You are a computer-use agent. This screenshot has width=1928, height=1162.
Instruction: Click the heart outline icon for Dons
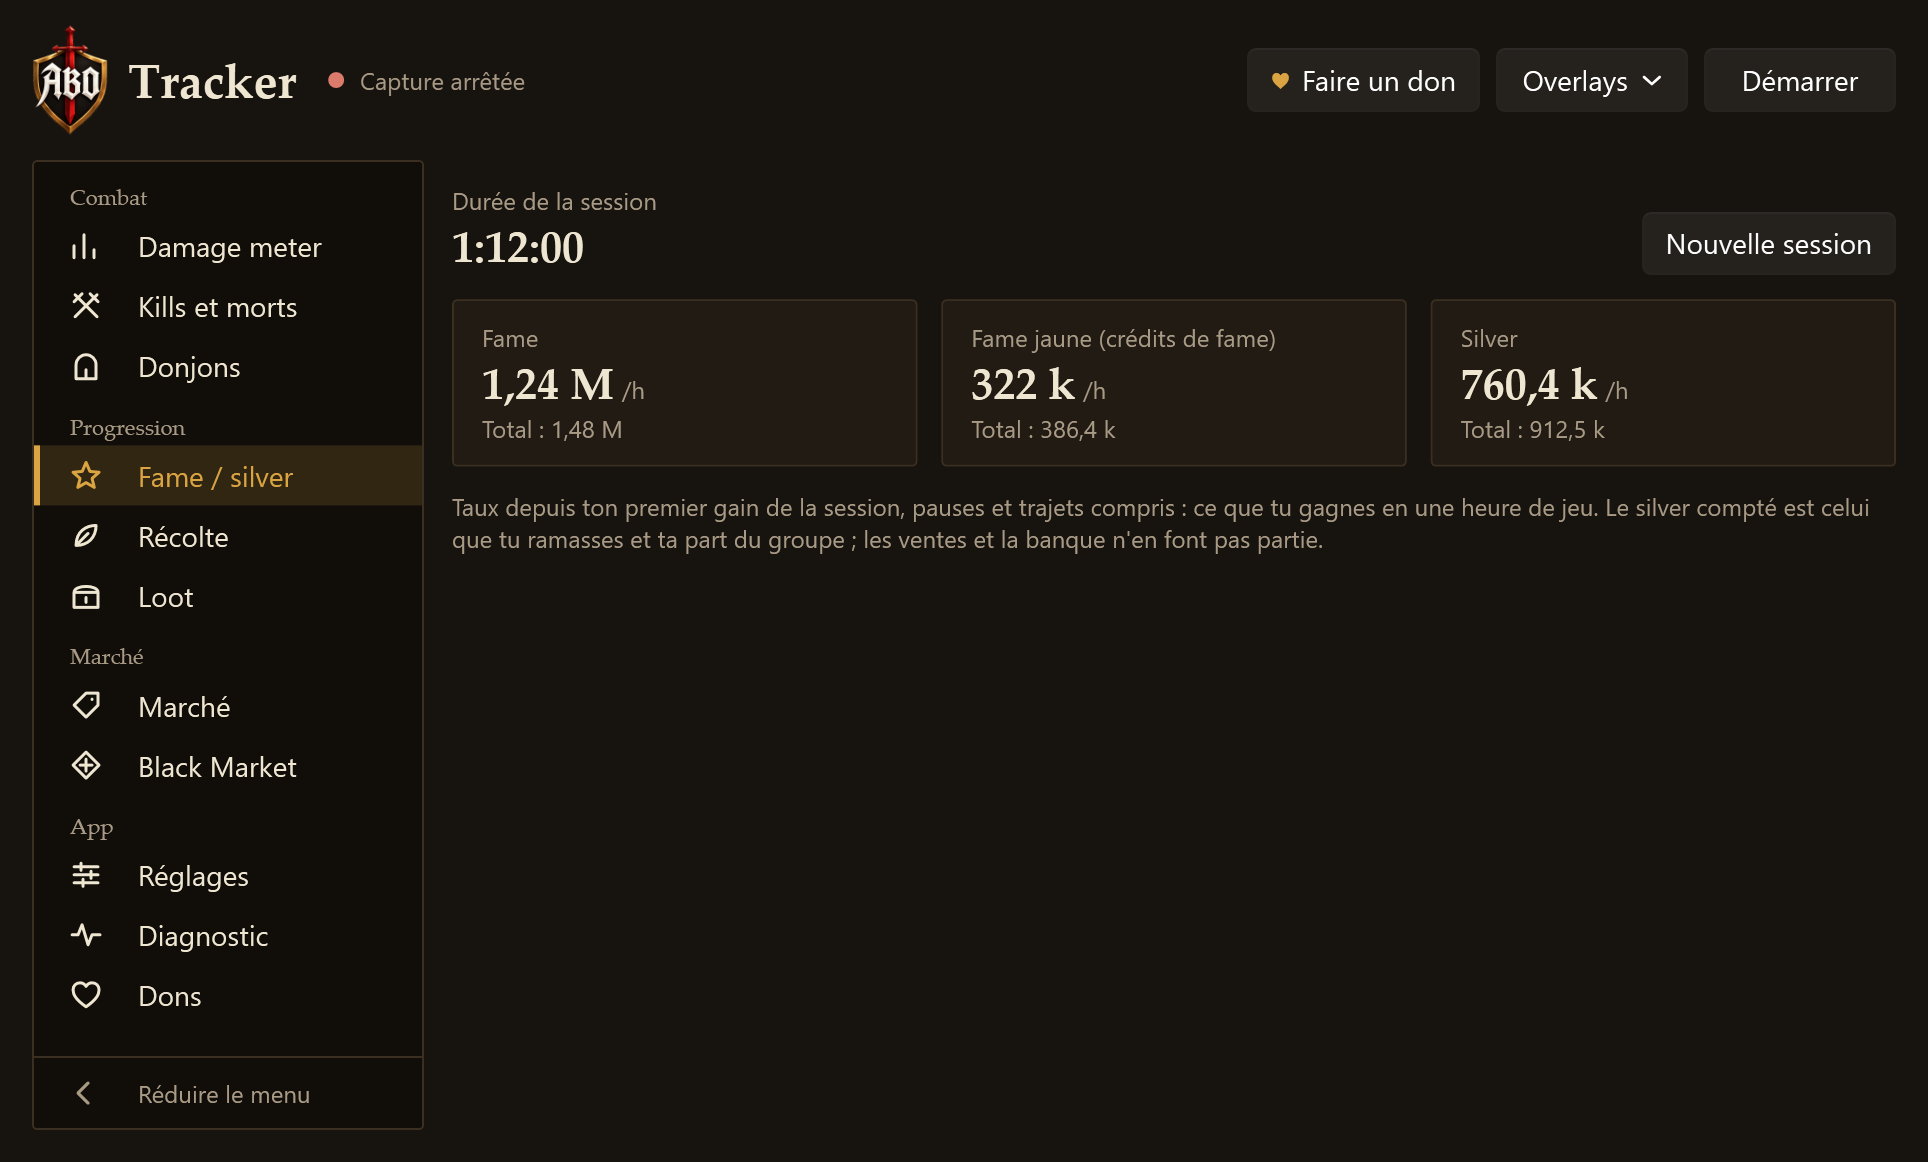[86, 995]
